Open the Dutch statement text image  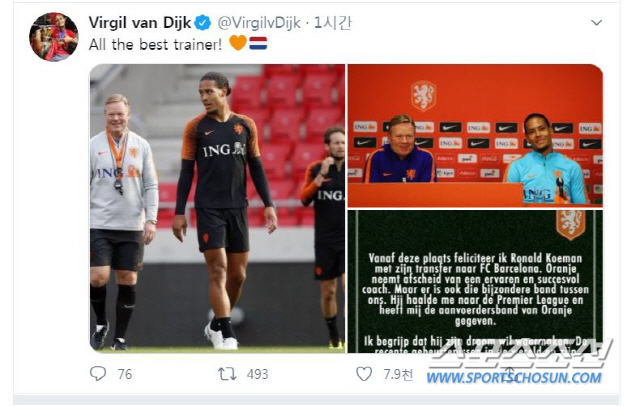(x=475, y=282)
